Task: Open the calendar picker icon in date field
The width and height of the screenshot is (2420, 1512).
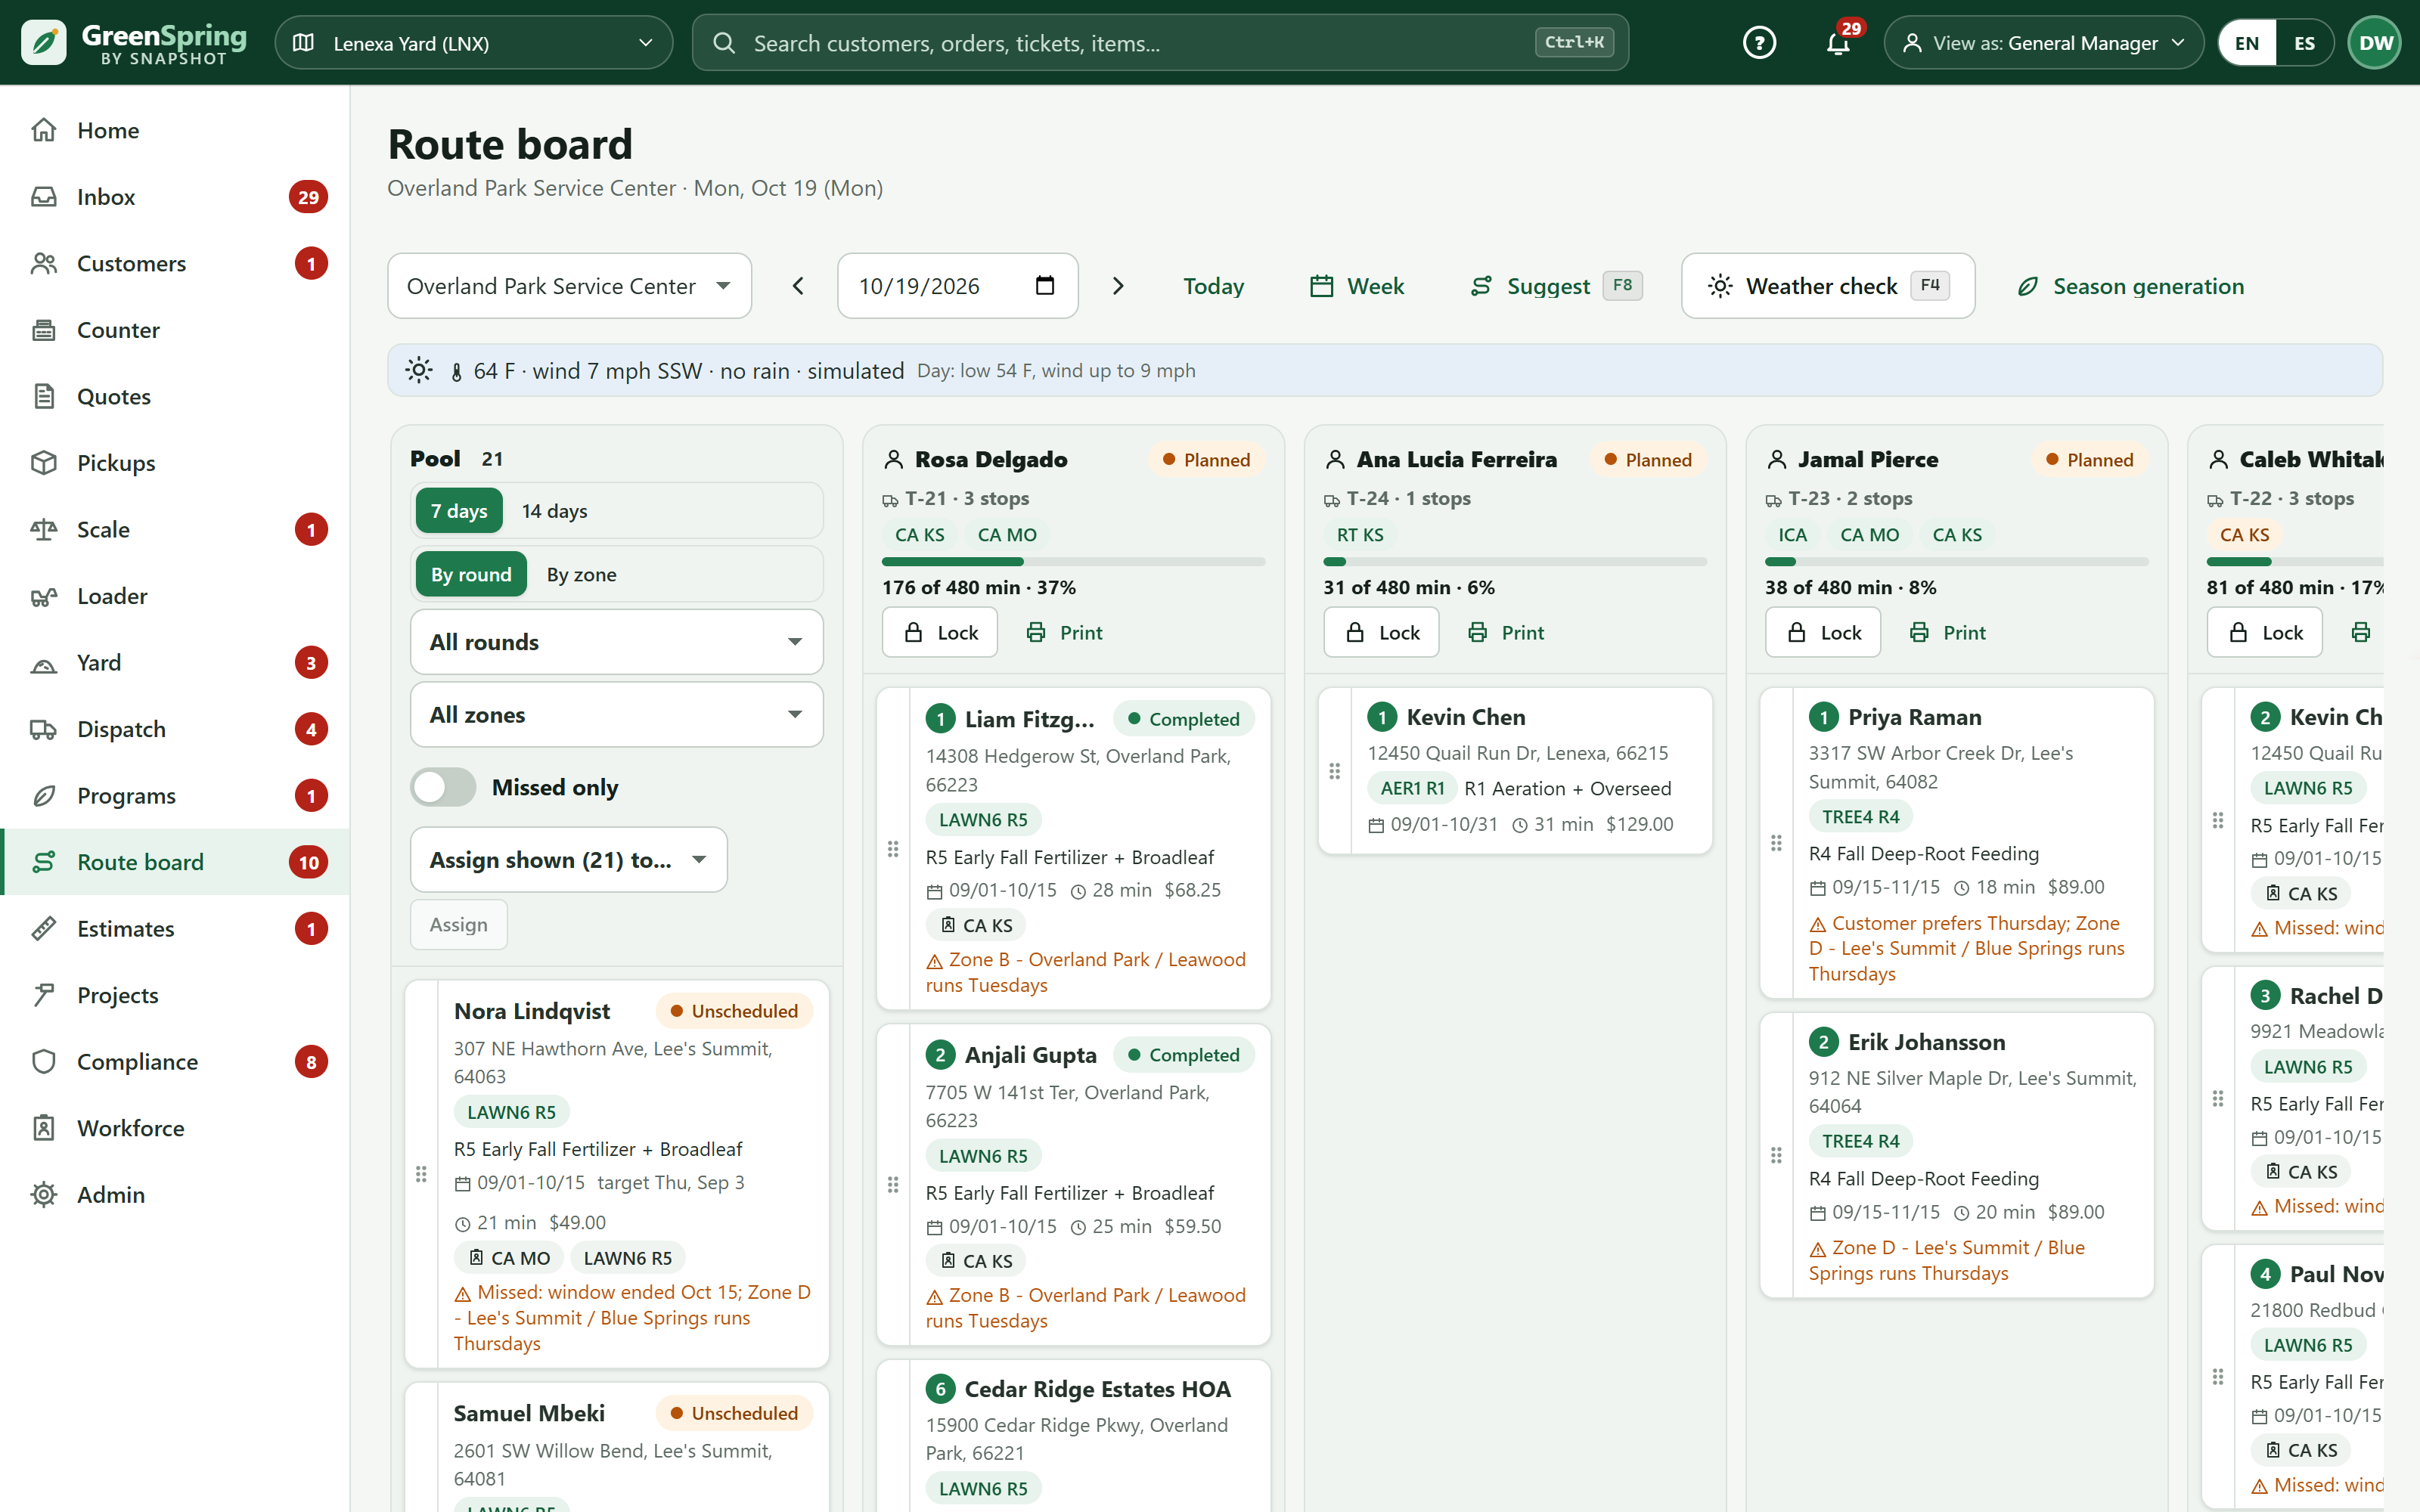Action: click(x=1045, y=286)
